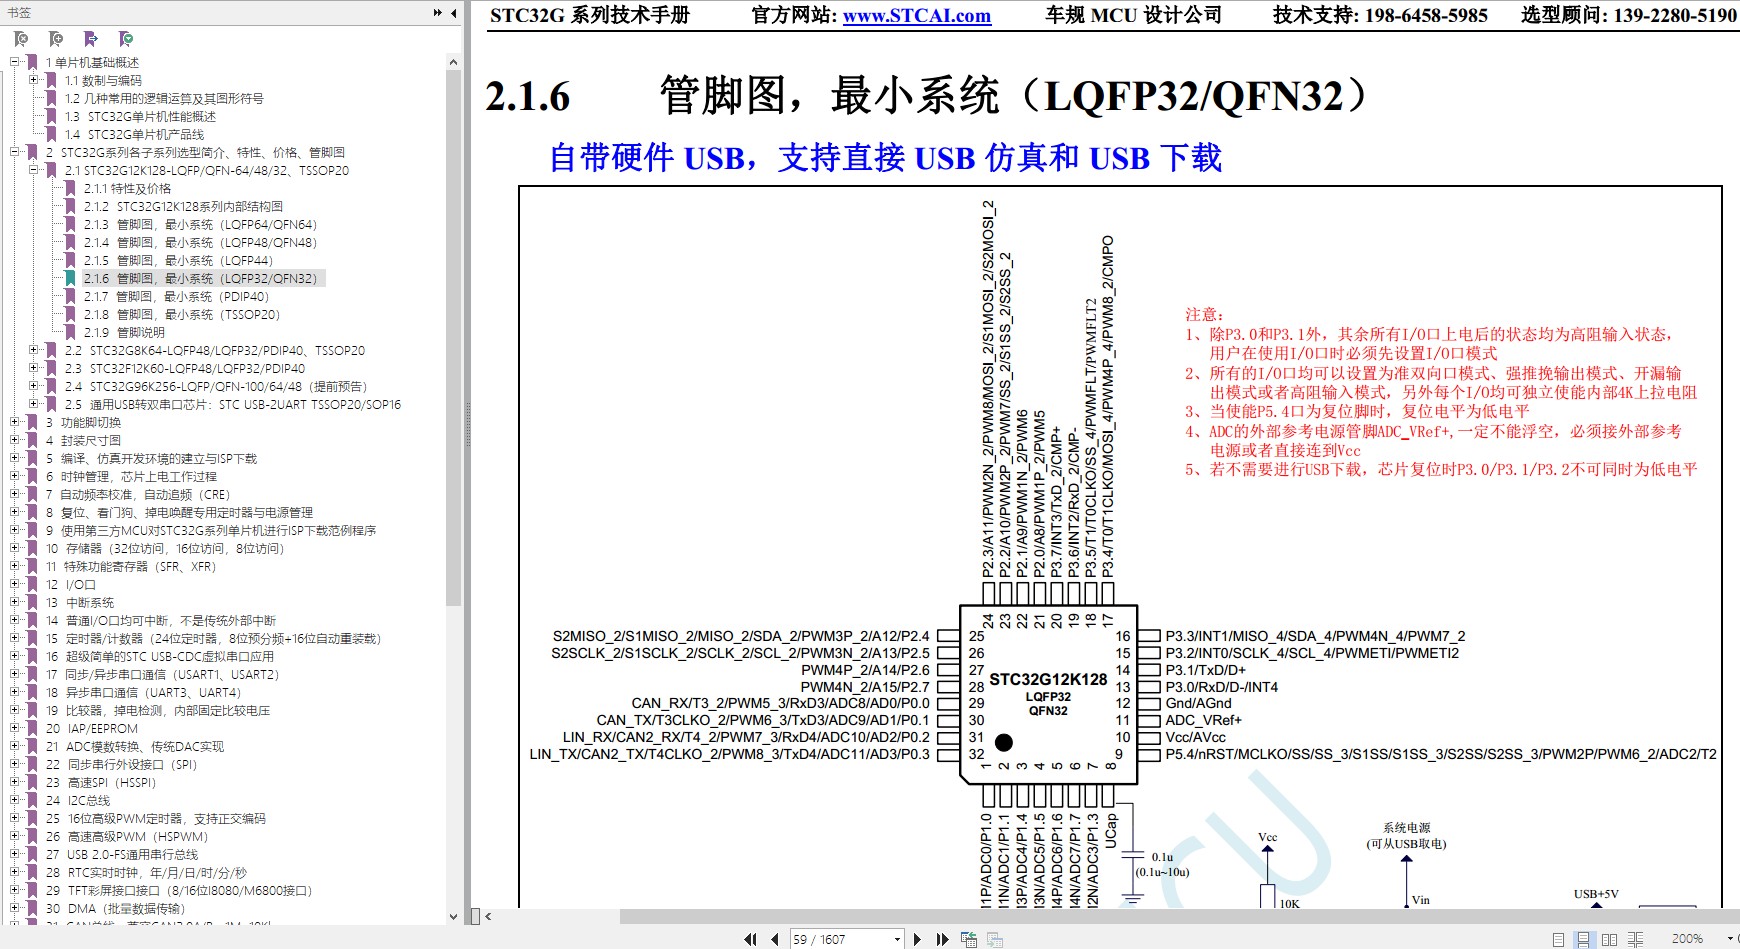Open the www.STCAI.com website link

pyautogui.click(x=917, y=16)
